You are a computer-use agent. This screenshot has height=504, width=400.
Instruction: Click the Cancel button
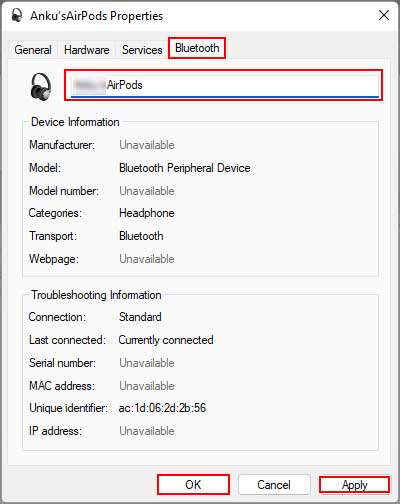point(274,484)
